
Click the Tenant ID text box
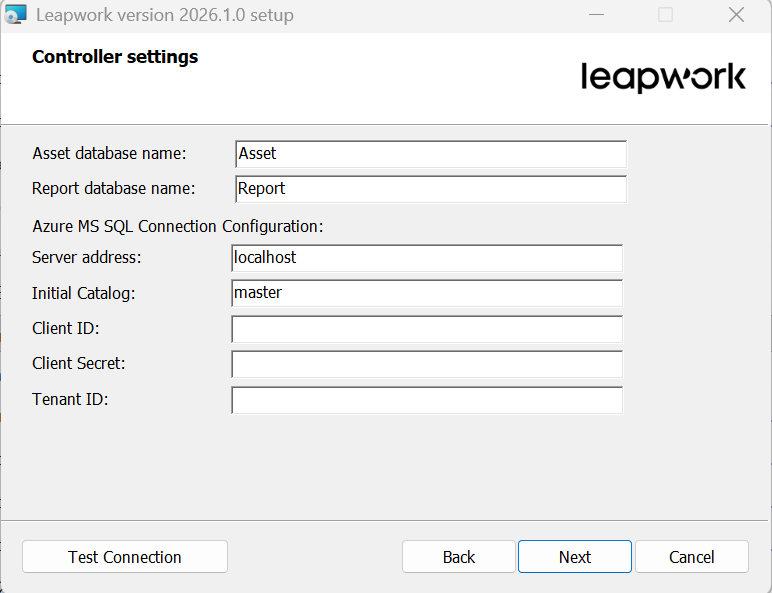point(427,400)
